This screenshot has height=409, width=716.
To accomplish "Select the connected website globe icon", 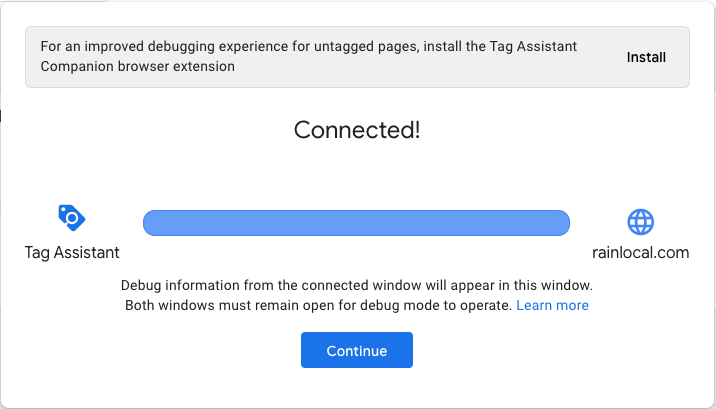I will click(640, 221).
